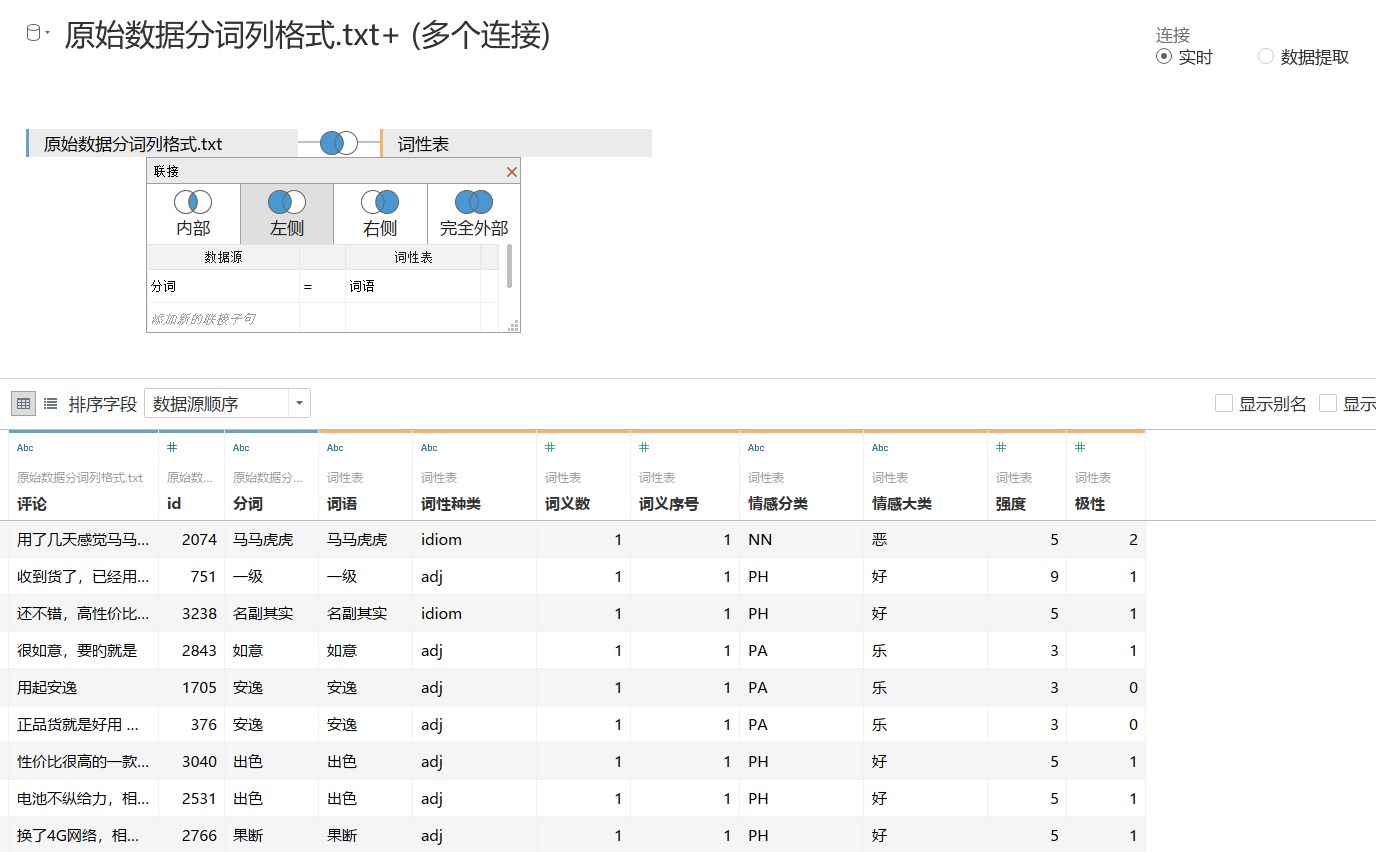The image size is (1376, 852).
Task: Click the 强度 value 9 cell
Action: tap(1027, 576)
